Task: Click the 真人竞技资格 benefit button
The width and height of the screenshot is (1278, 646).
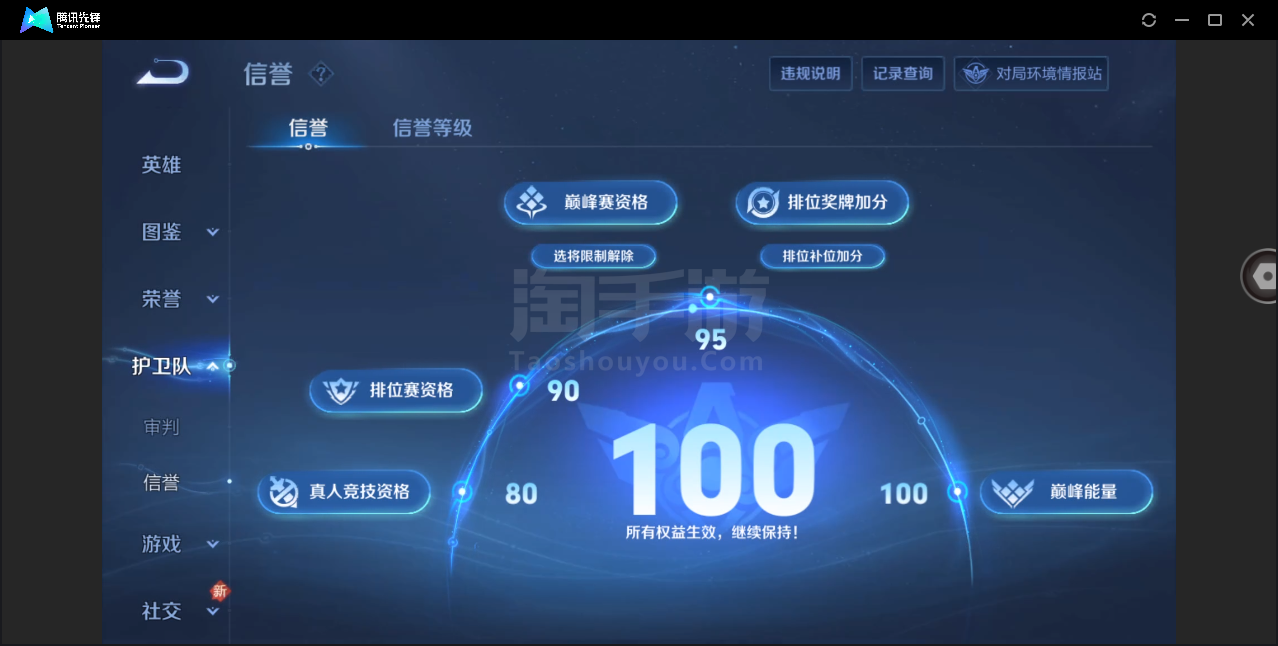Action: tap(344, 492)
